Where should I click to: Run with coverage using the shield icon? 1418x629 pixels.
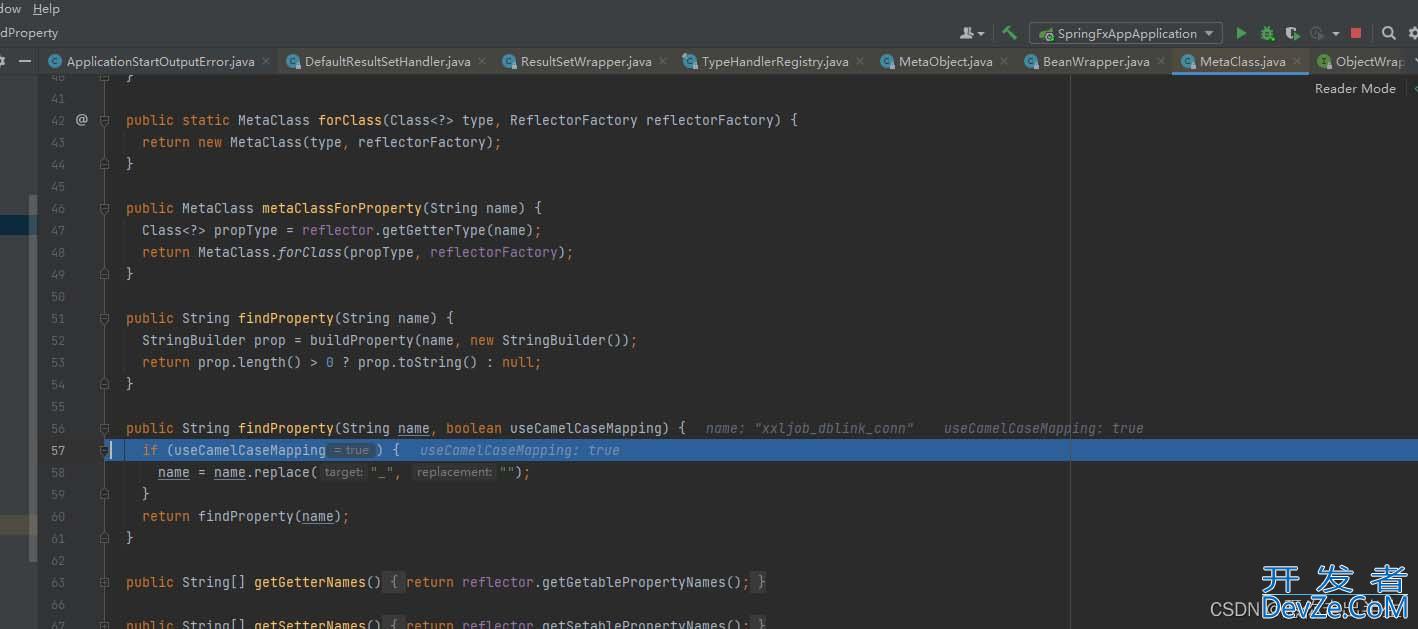(1292, 33)
